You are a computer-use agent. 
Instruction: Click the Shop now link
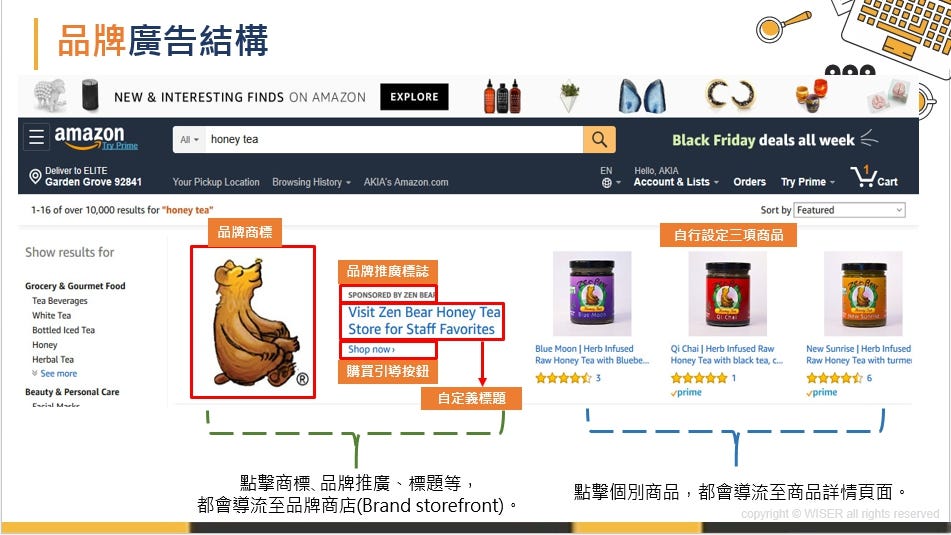[371, 349]
